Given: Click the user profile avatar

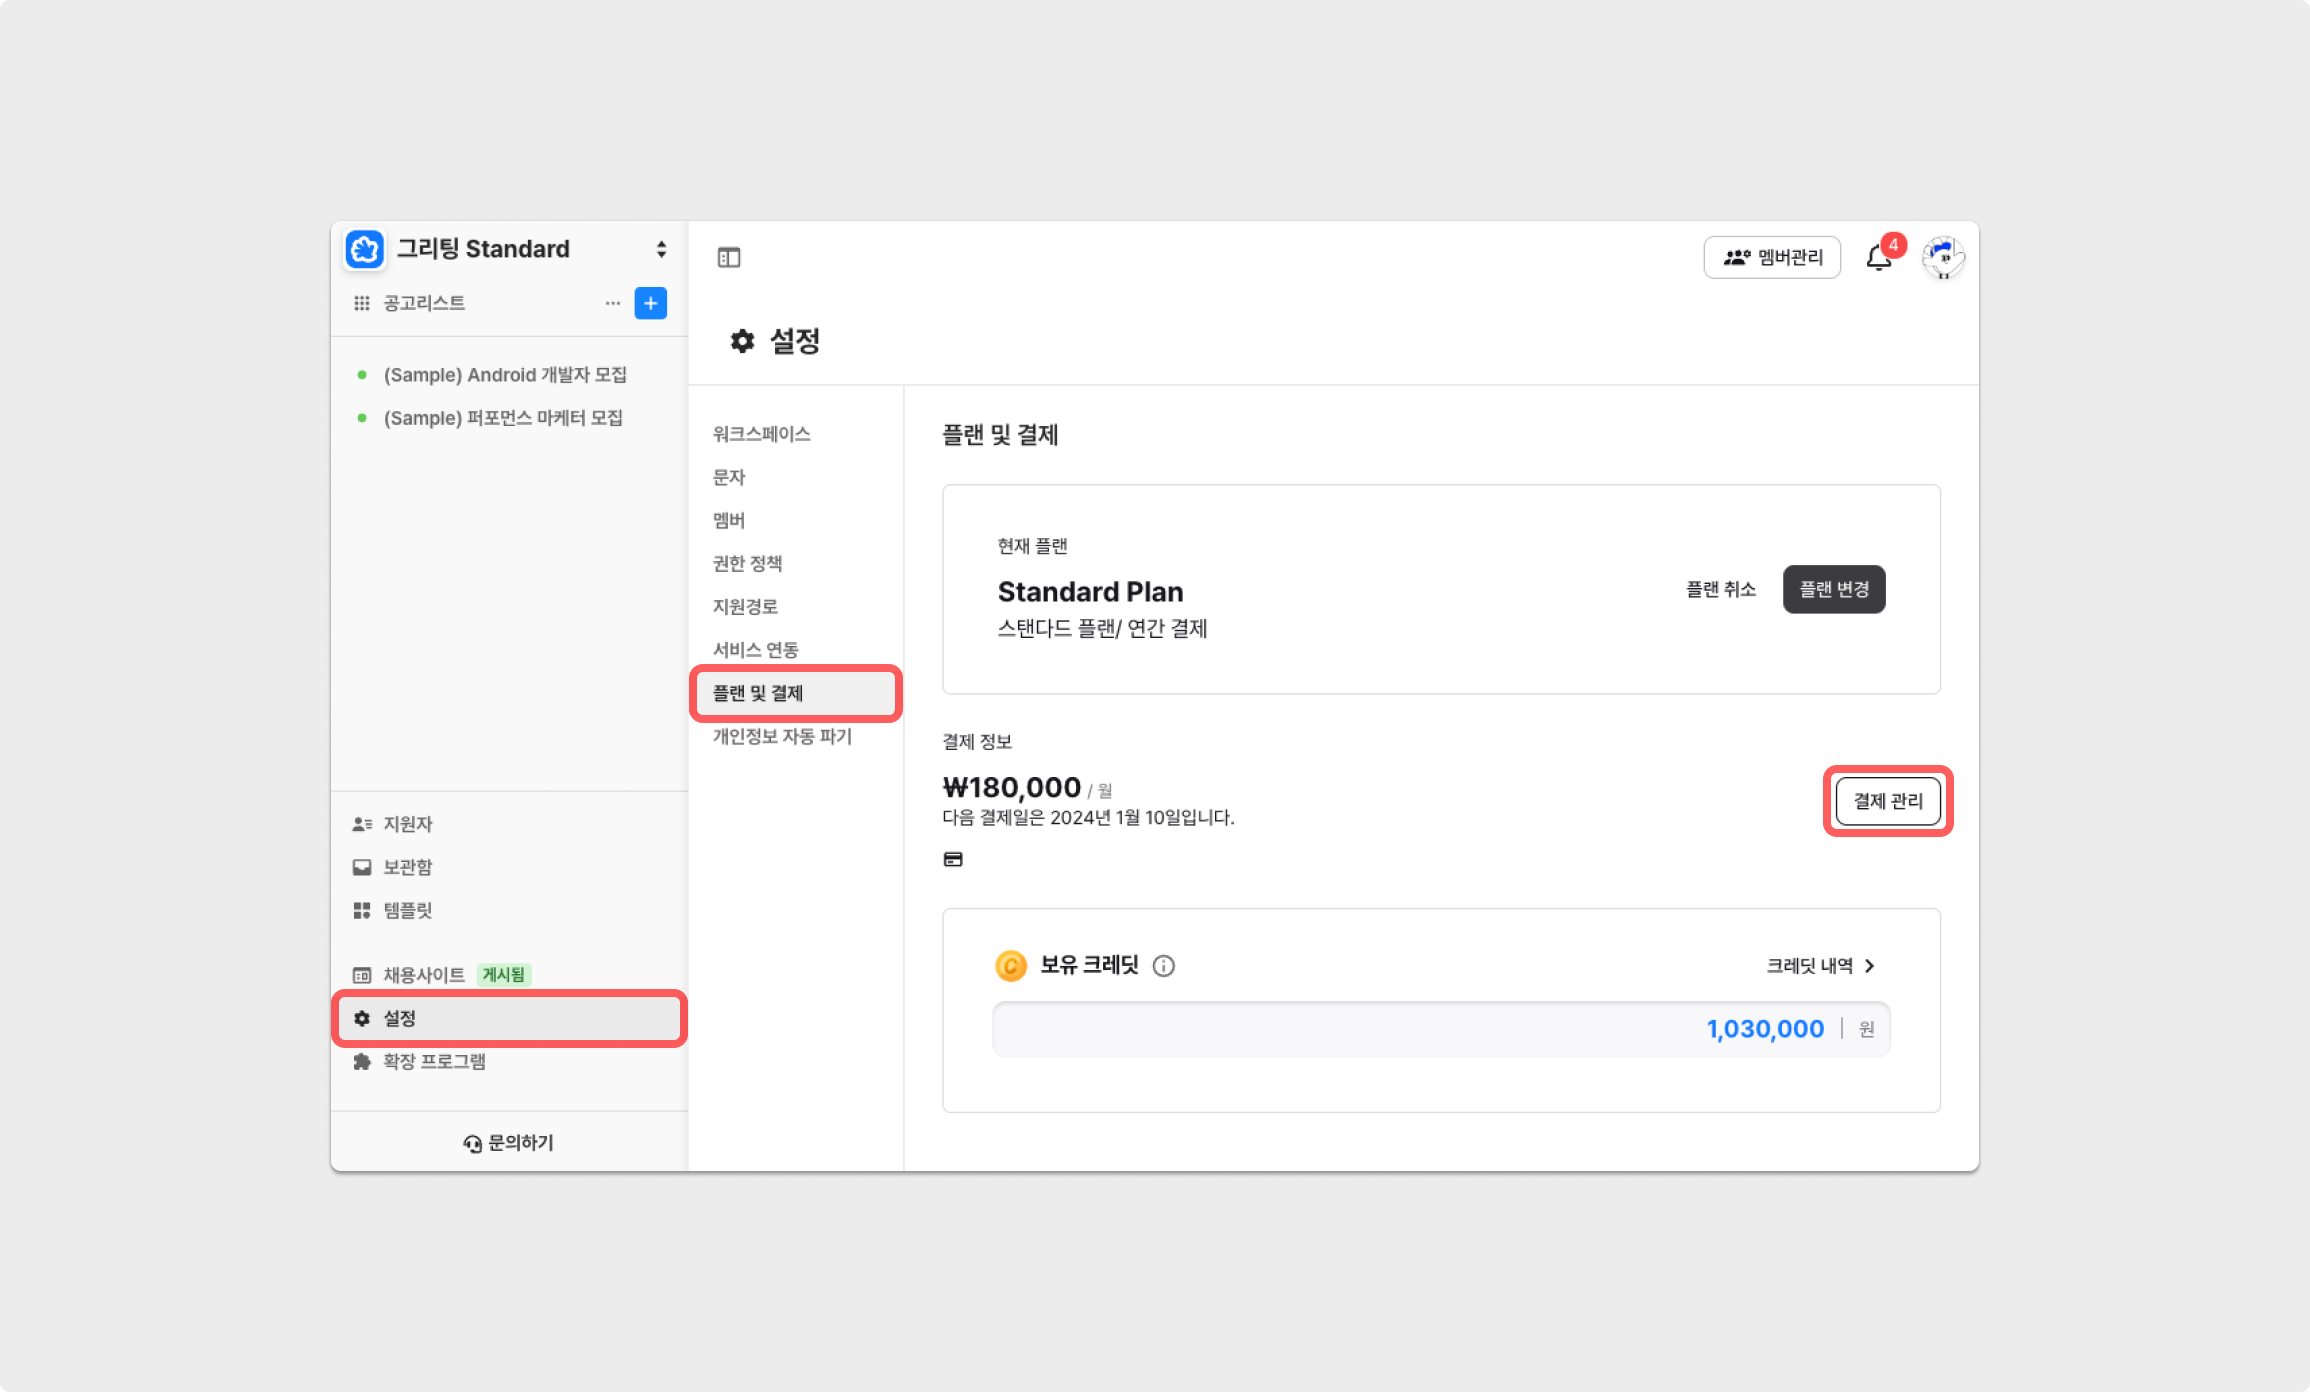Looking at the screenshot, I should click(x=1943, y=258).
